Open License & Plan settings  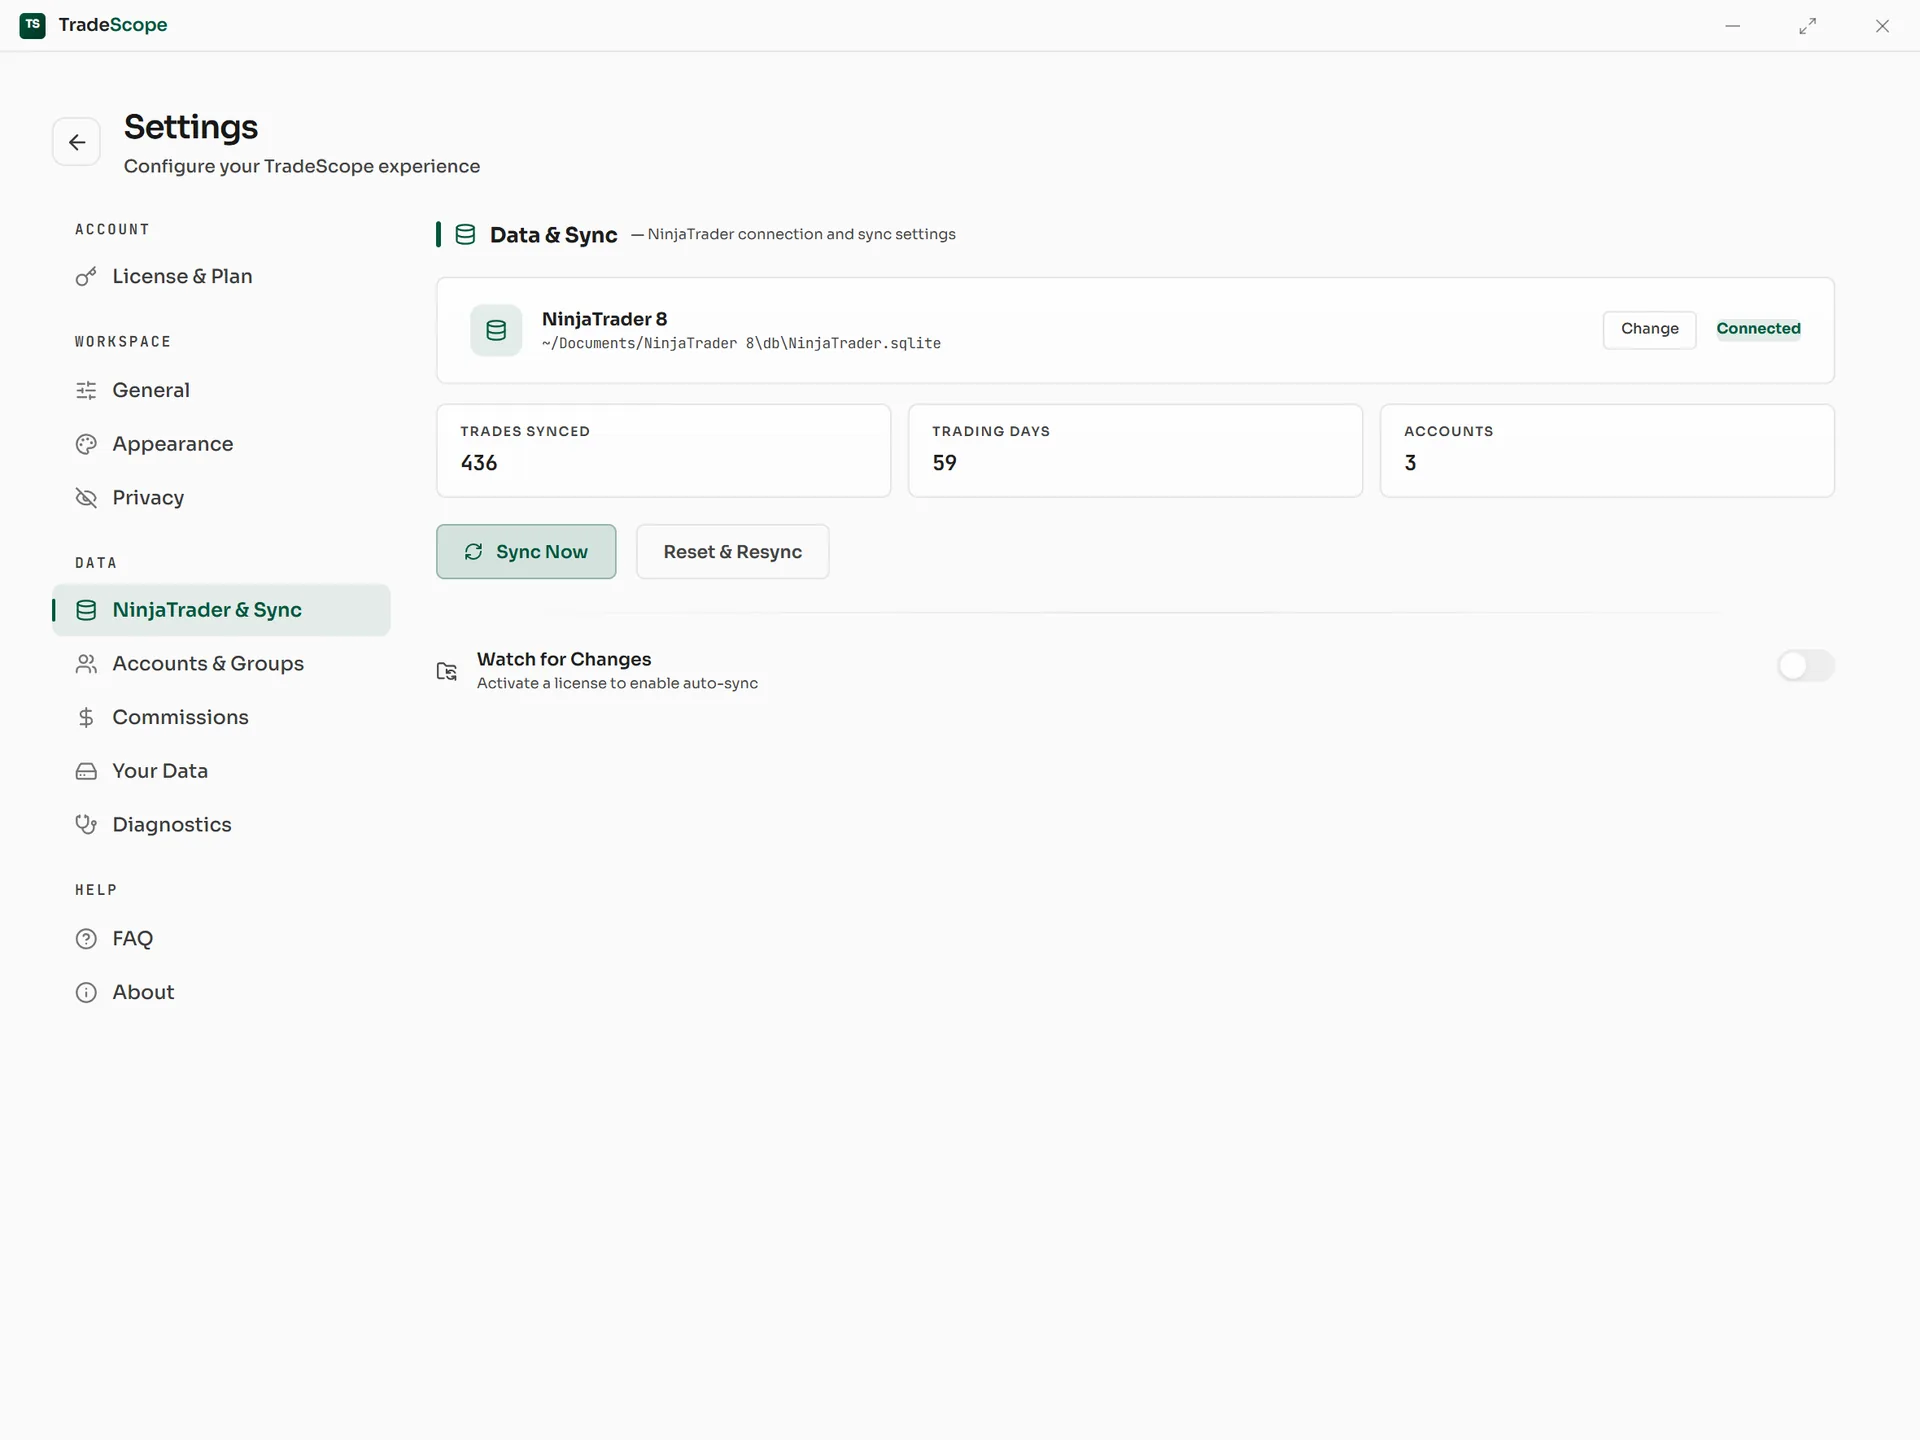click(222, 277)
